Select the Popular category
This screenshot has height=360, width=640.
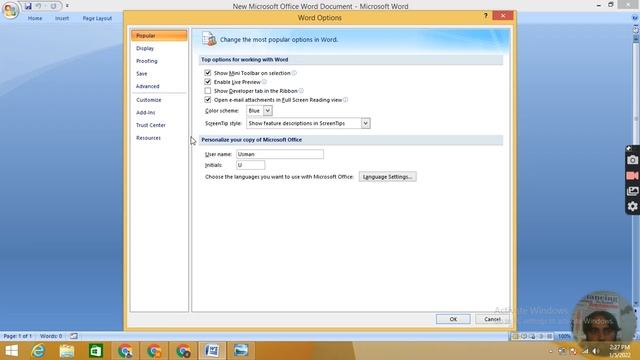pos(159,36)
